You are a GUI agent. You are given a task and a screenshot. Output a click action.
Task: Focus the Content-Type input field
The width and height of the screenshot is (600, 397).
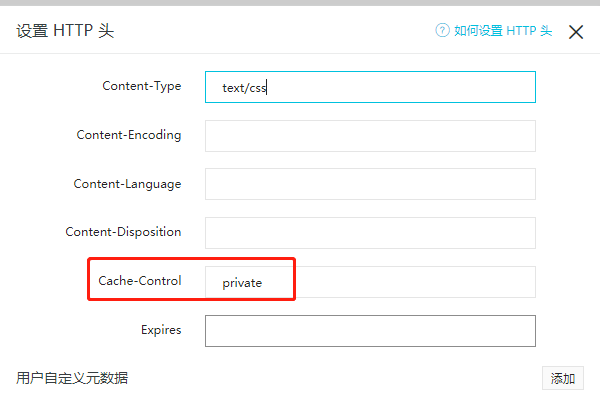370,87
